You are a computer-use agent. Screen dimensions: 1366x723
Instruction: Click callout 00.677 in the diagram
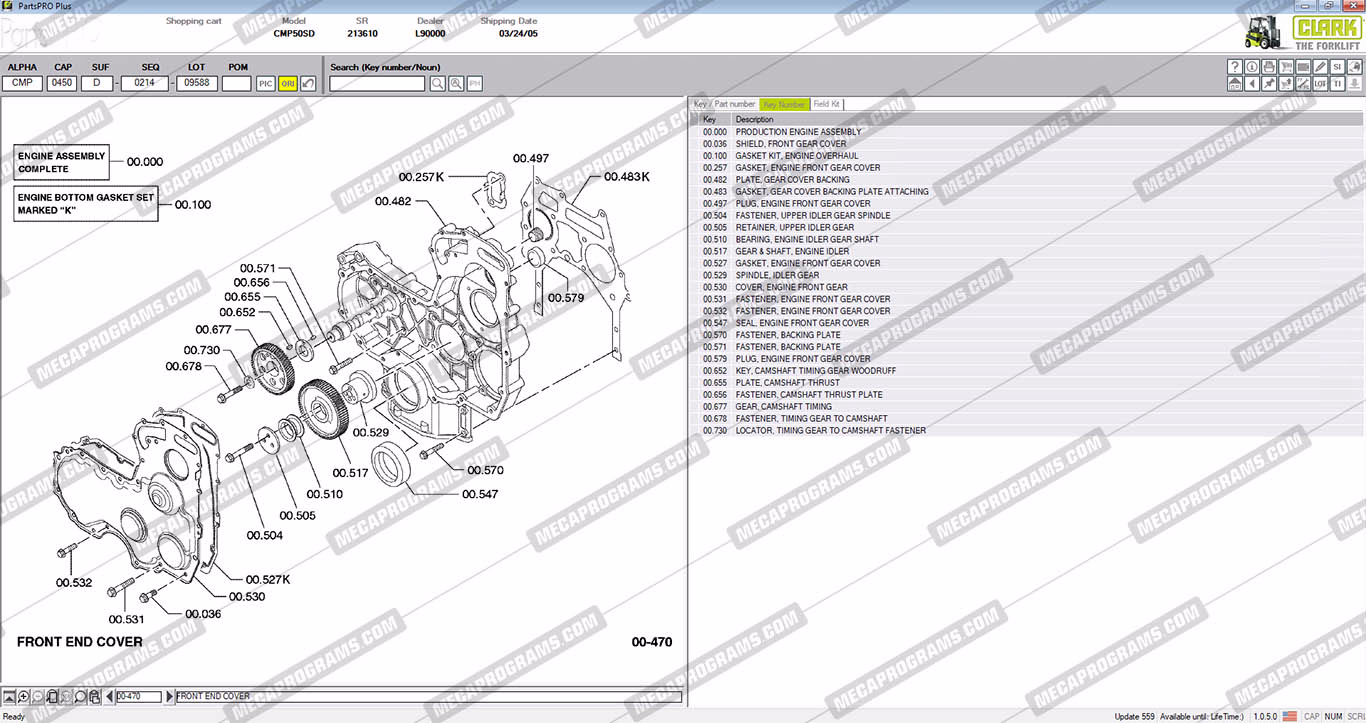point(214,330)
